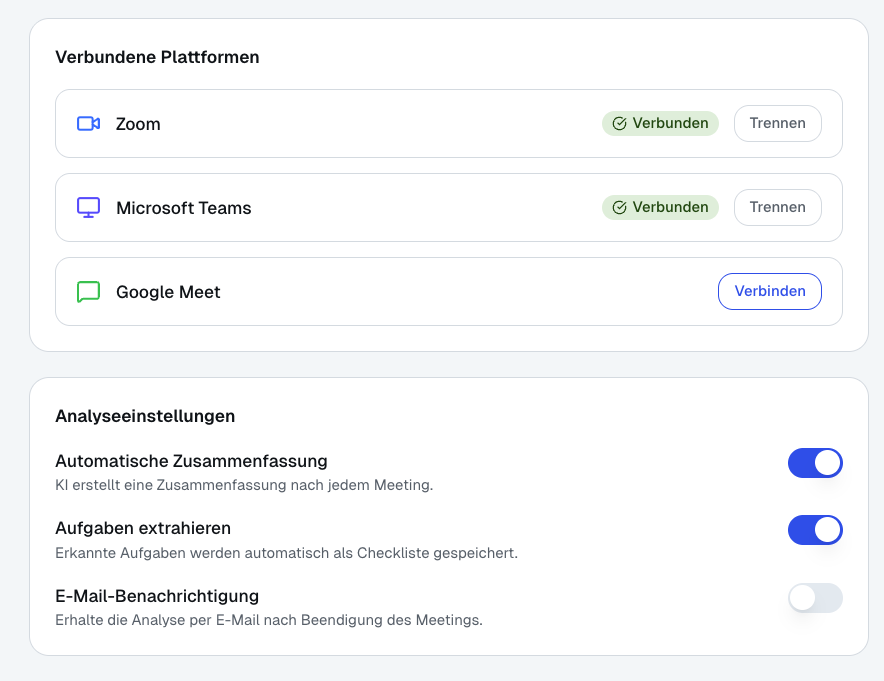This screenshot has height=681, width=884.
Task: Click the Microsoft Teams monitor icon
Action: (88, 207)
